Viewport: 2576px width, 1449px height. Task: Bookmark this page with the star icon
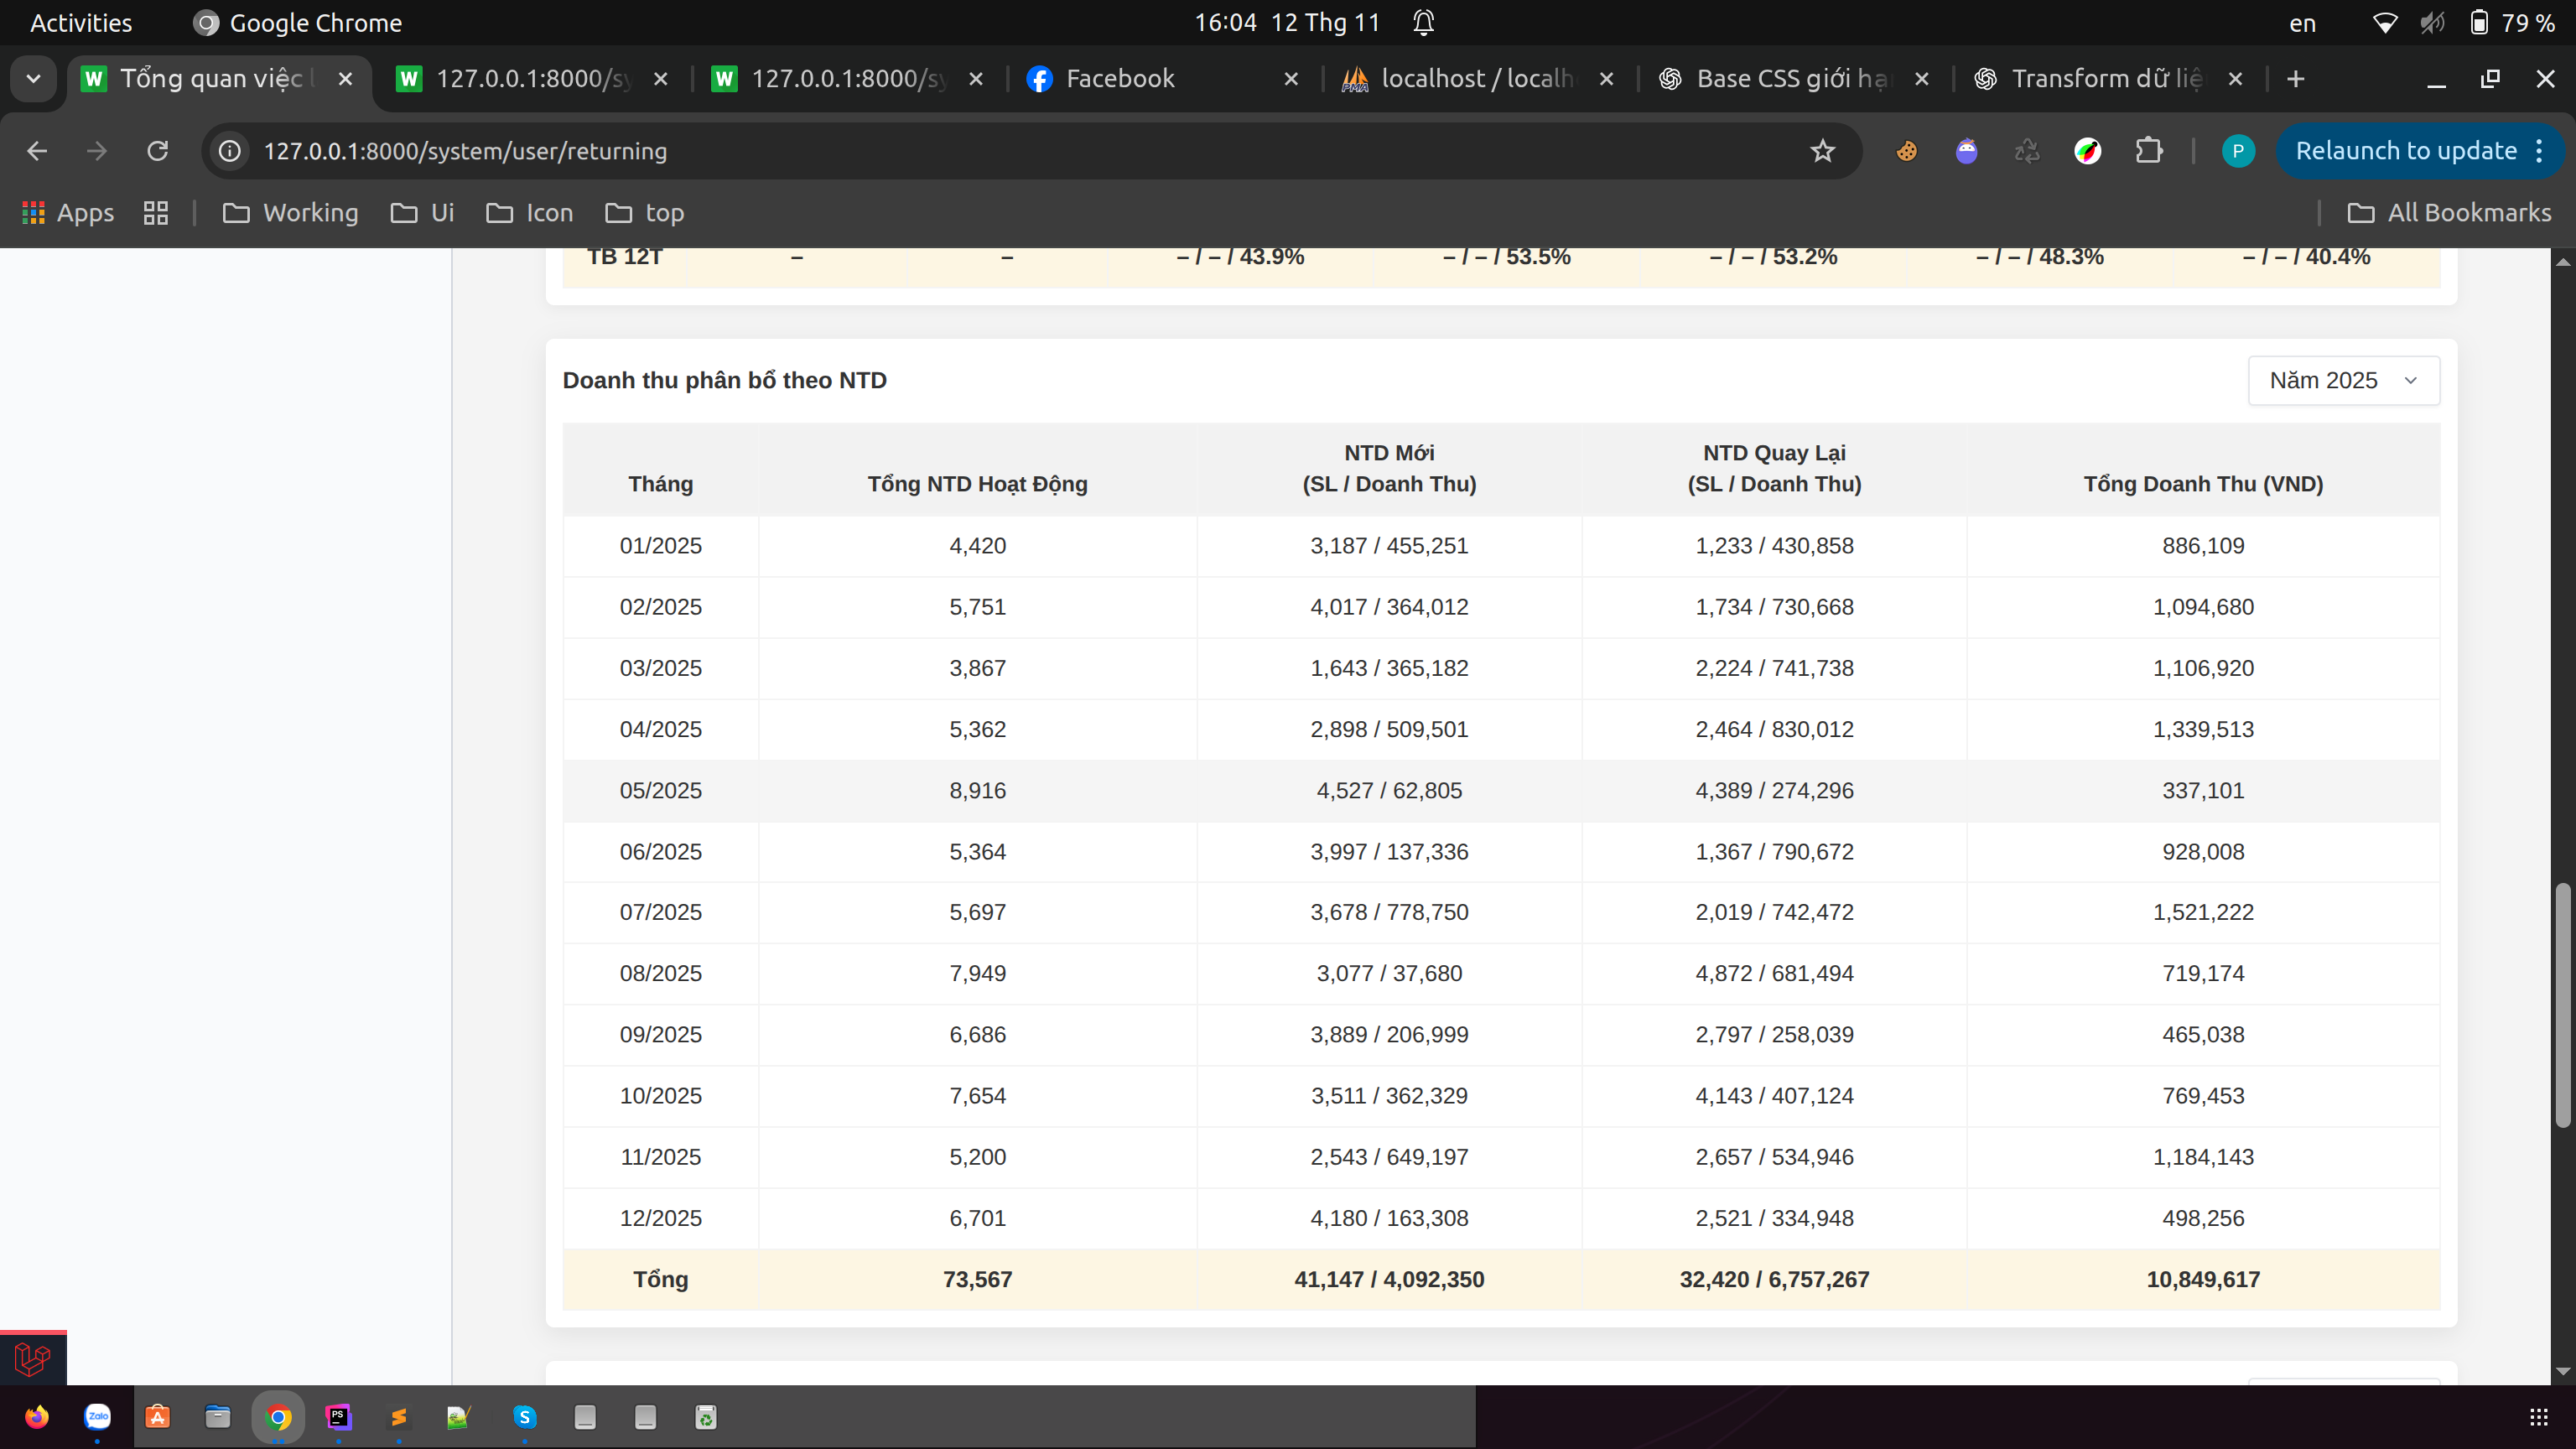coord(1822,151)
